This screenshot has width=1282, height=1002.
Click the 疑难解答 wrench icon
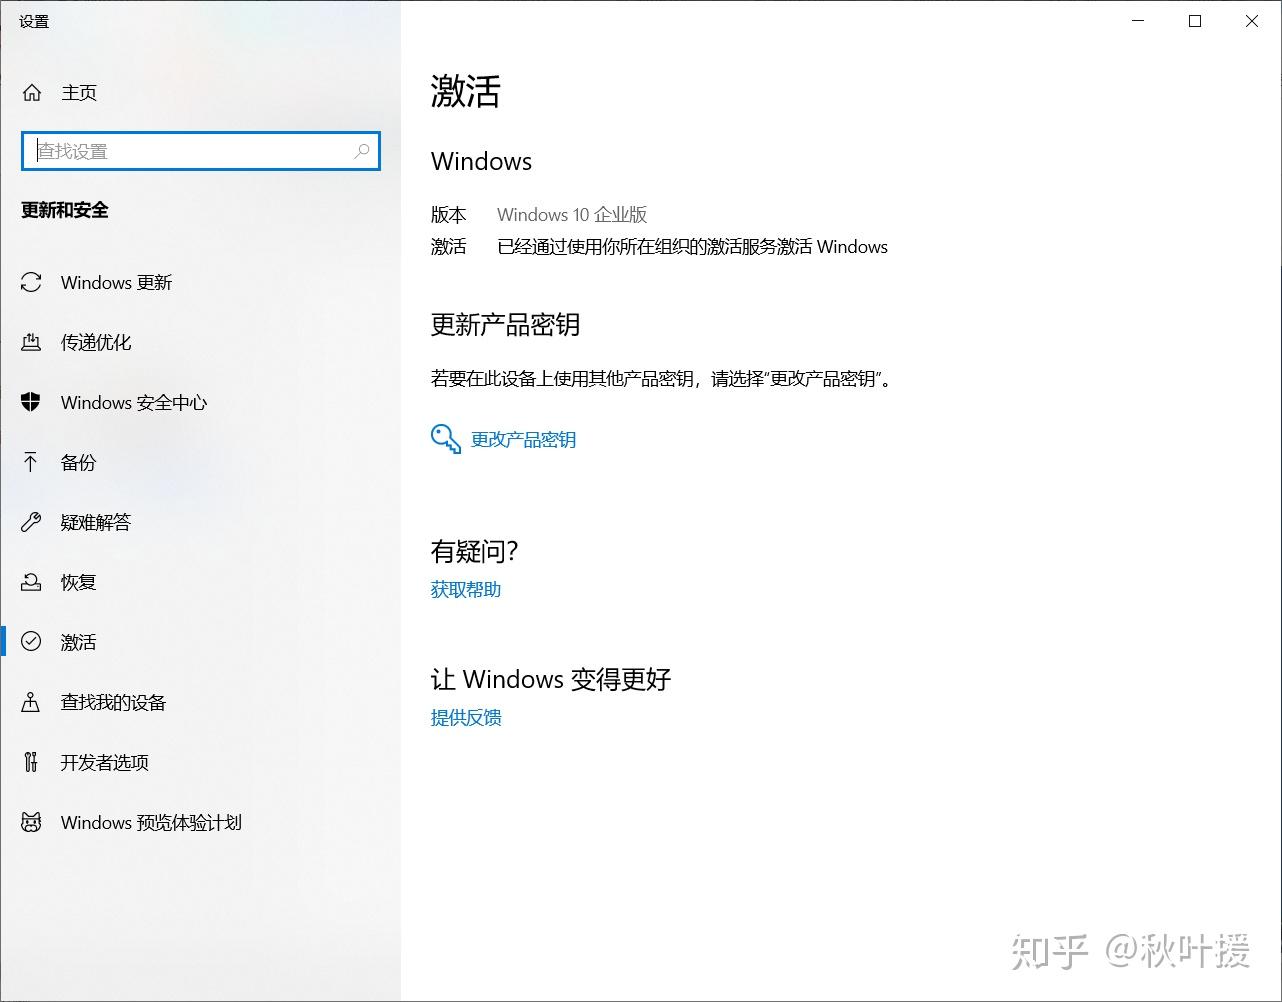pyautogui.click(x=32, y=523)
